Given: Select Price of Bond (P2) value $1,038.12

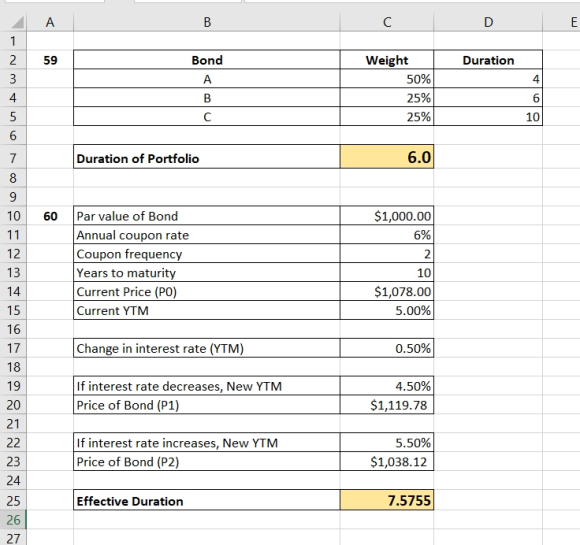Looking at the screenshot, I should point(387,461).
